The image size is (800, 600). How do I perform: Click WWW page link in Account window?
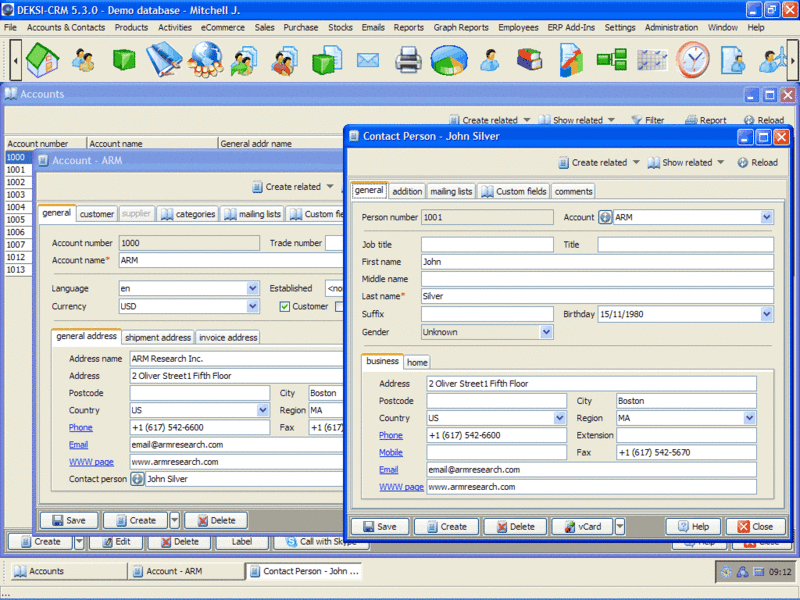[91, 462]
